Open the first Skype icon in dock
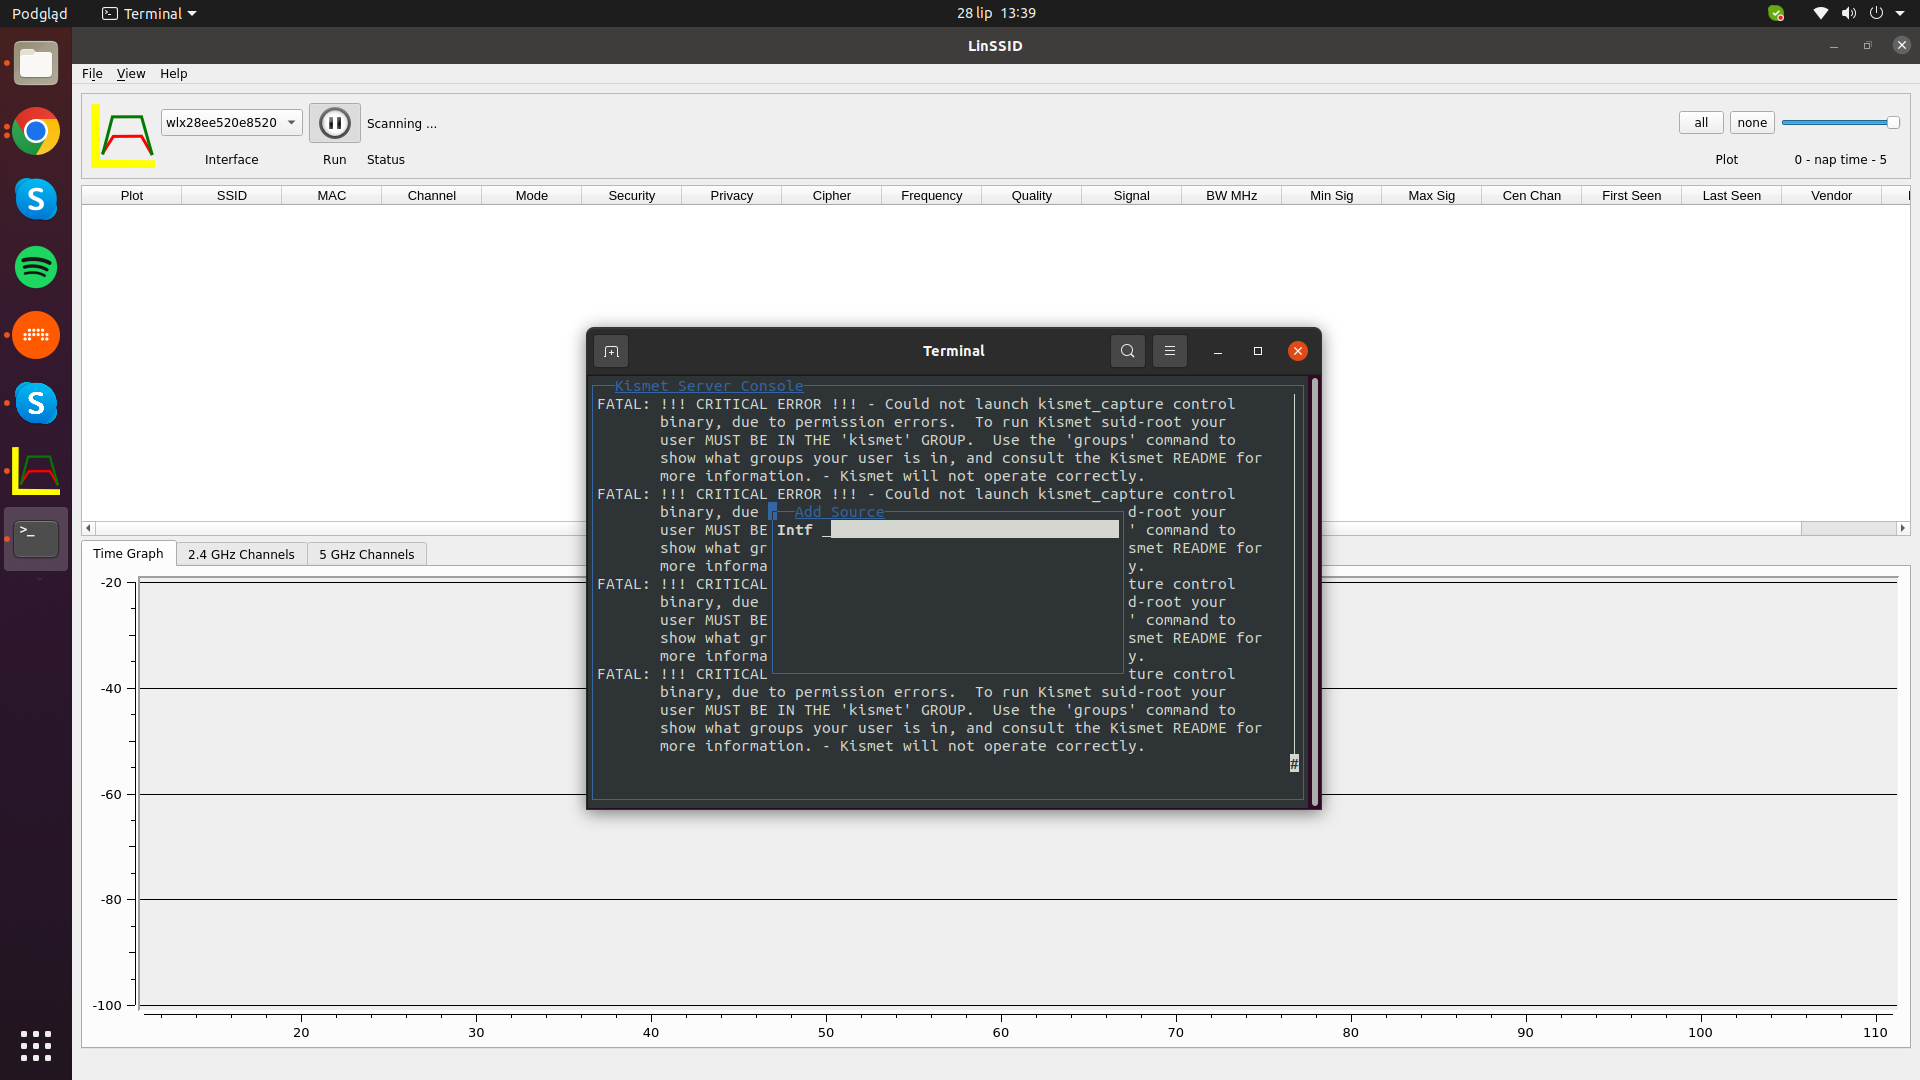 [x=36, y=199]
